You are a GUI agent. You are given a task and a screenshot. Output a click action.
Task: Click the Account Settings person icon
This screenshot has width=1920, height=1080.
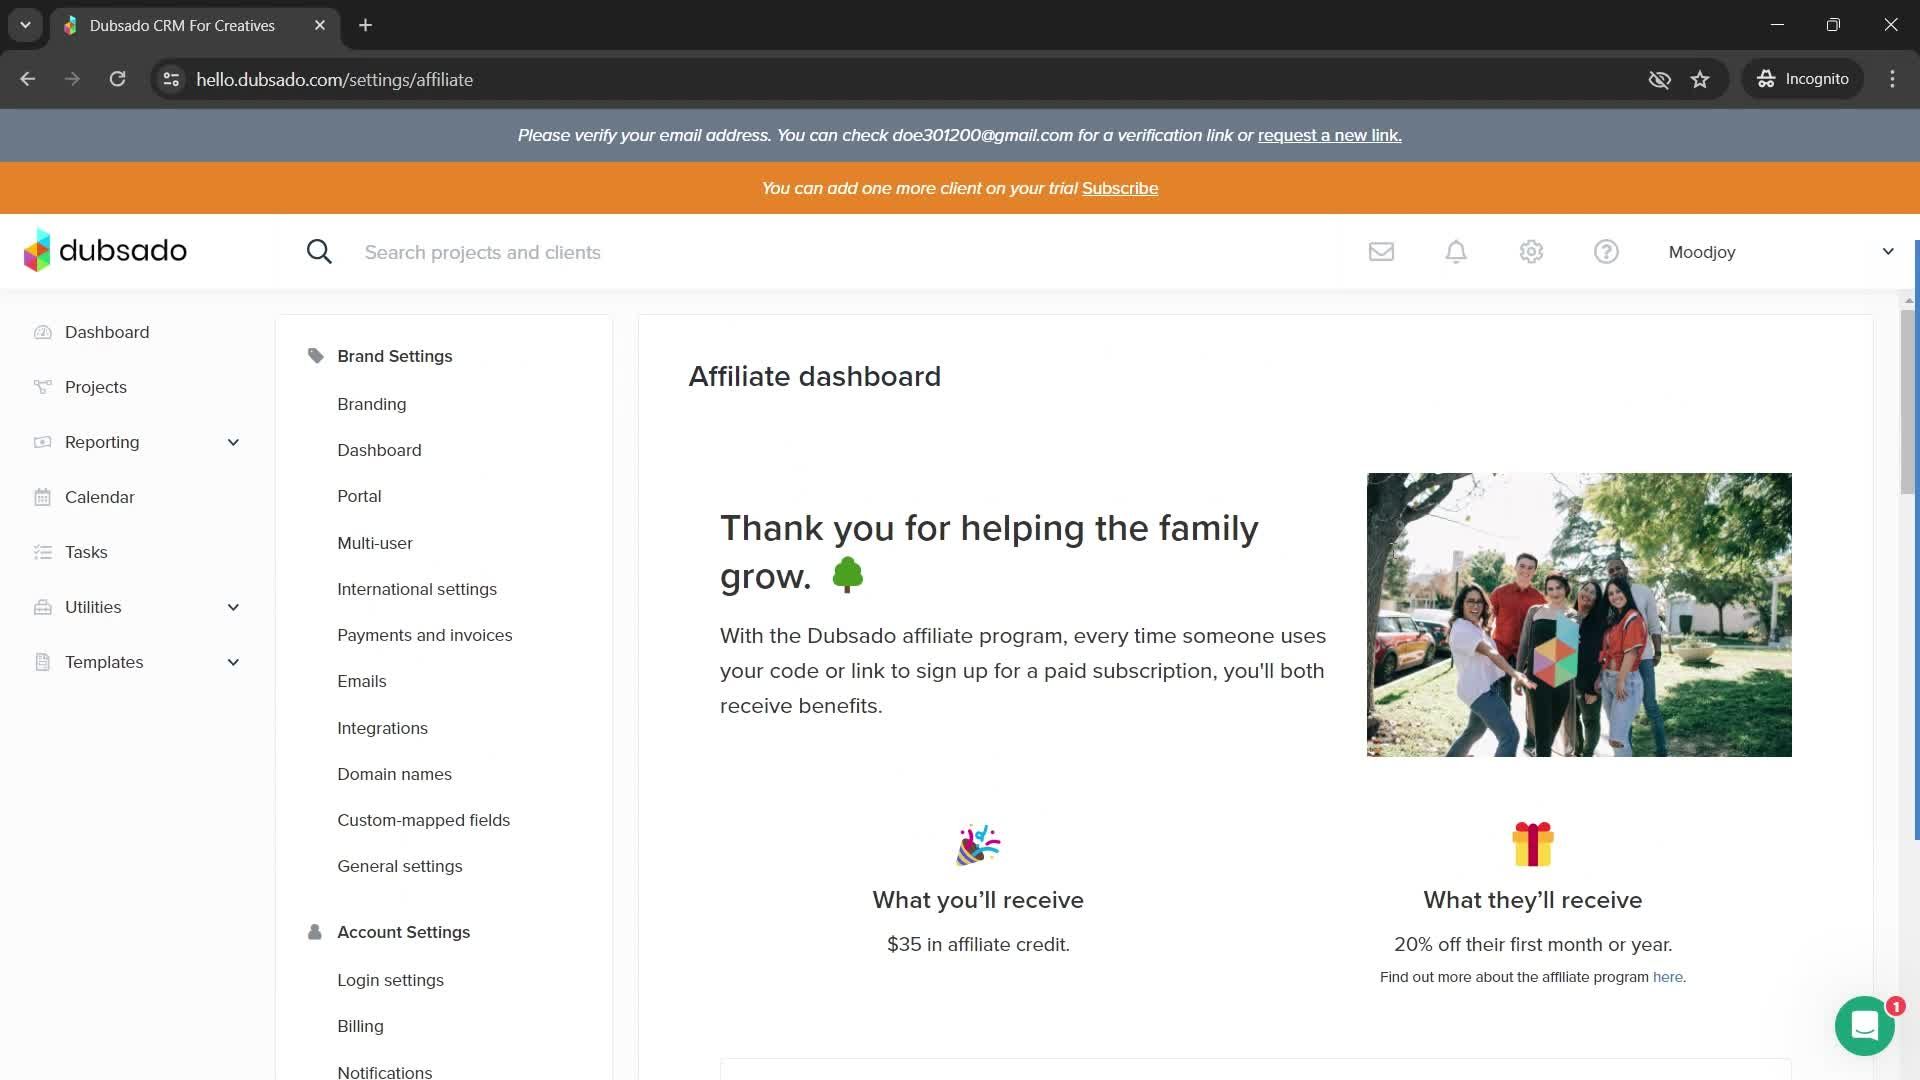click(x=315, y=932)
